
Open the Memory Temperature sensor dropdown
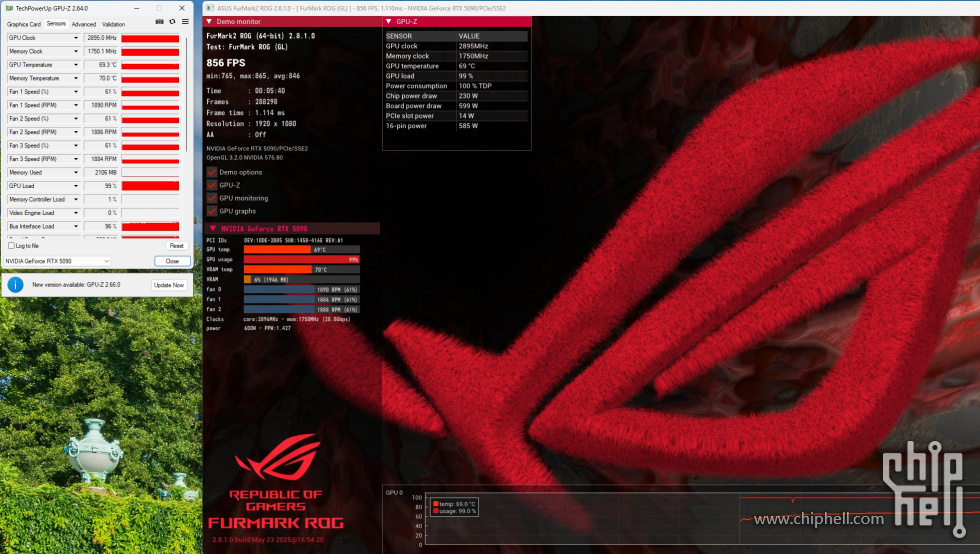point(76,78)
